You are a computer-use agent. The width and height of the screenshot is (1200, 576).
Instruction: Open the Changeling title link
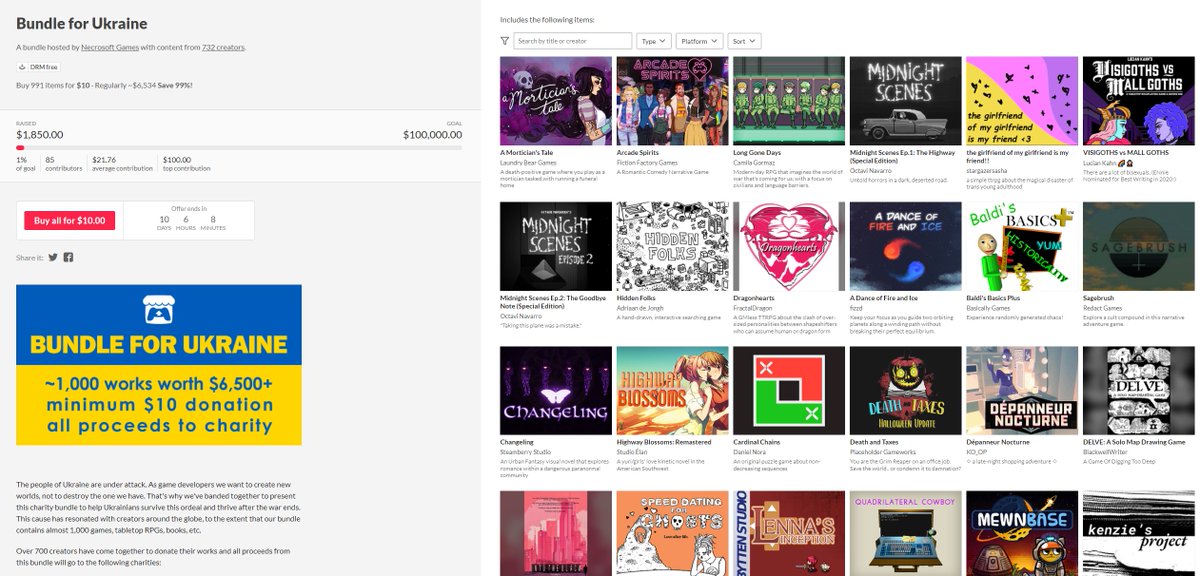pyautogui.click(x=517, y=442)
